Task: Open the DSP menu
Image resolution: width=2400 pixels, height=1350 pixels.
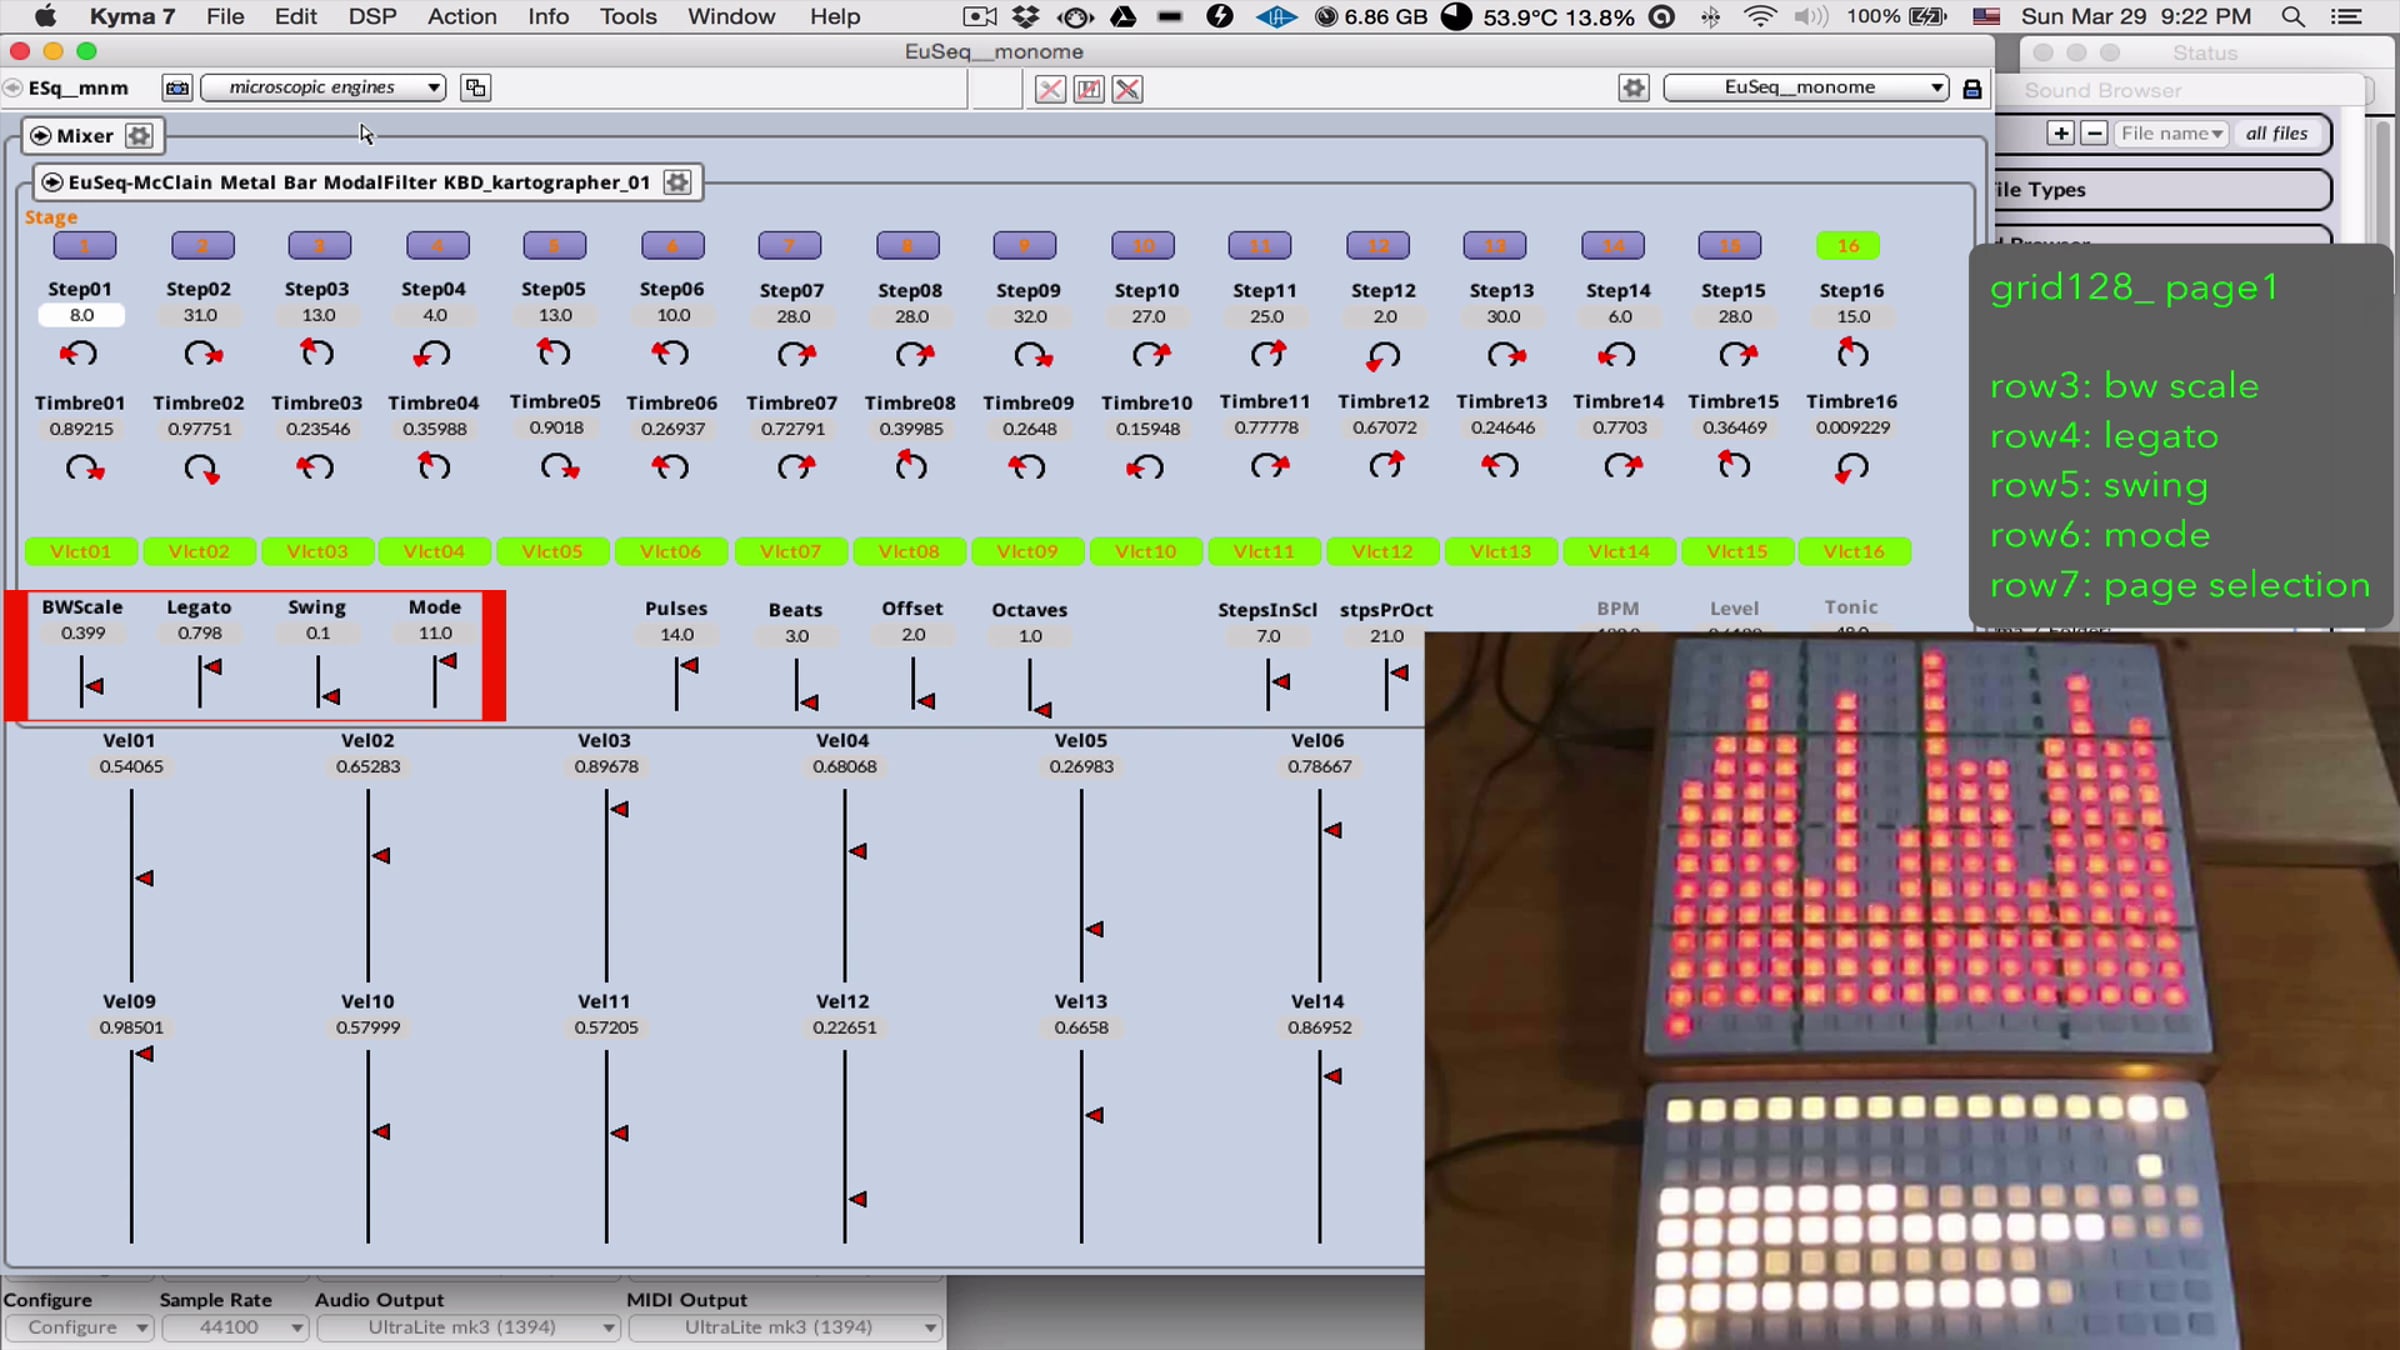Action: pyautogui.click(x=372, y=17)
